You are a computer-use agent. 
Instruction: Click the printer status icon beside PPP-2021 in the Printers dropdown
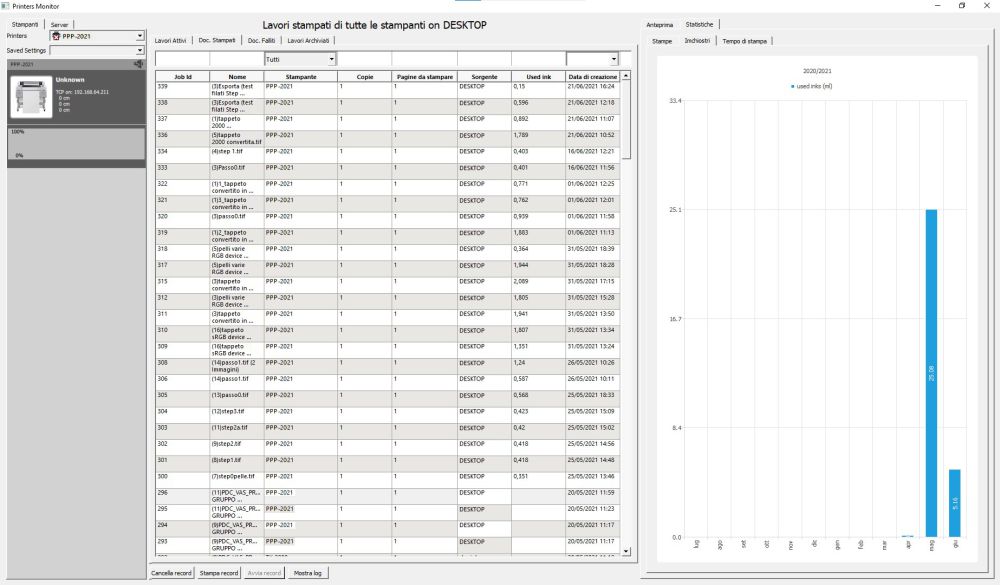point(56,36)
